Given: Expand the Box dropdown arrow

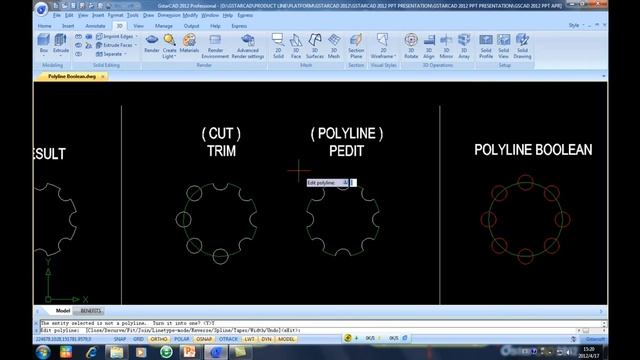Looking at the screenshot, I should click(44, 56).
